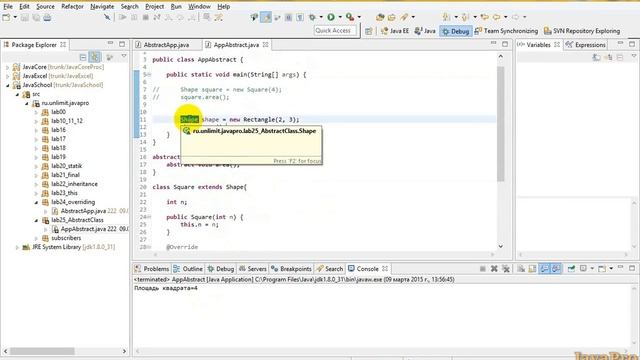640x360 pixels.
Task: Expand the lab20_statik package
Action: click(x=36, y=166)
